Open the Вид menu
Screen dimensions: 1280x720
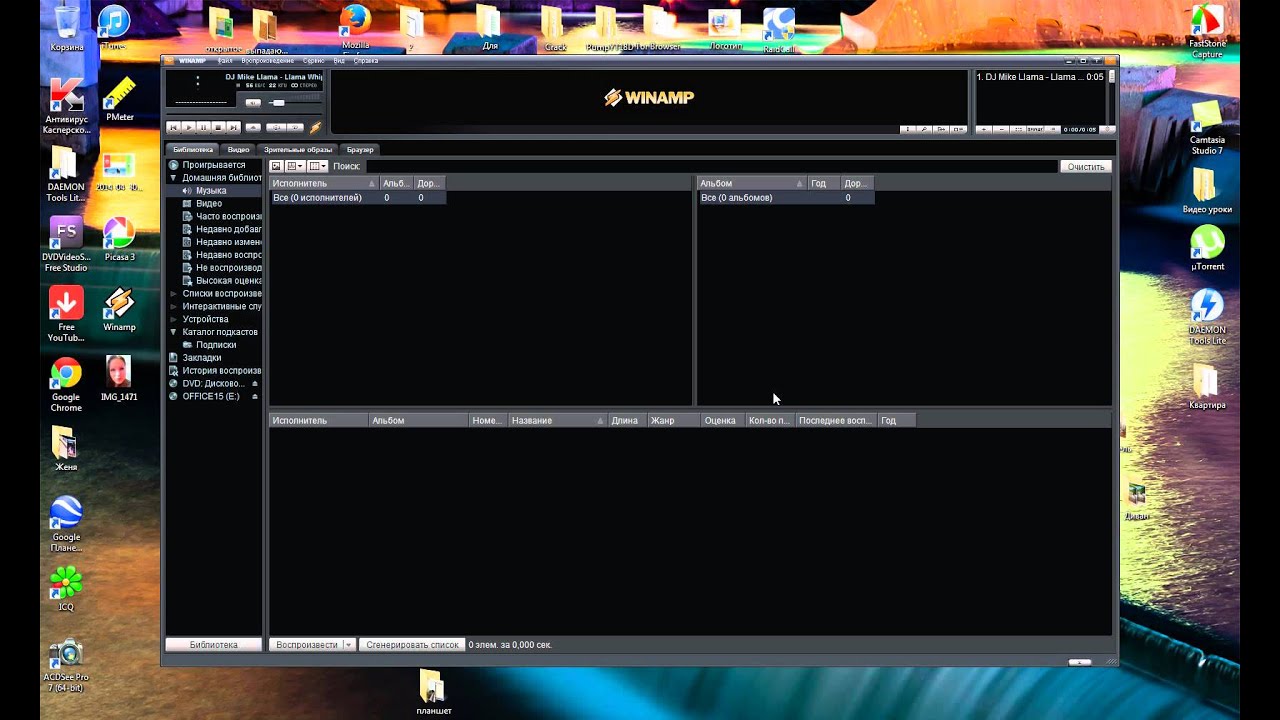tap(339, 61)
